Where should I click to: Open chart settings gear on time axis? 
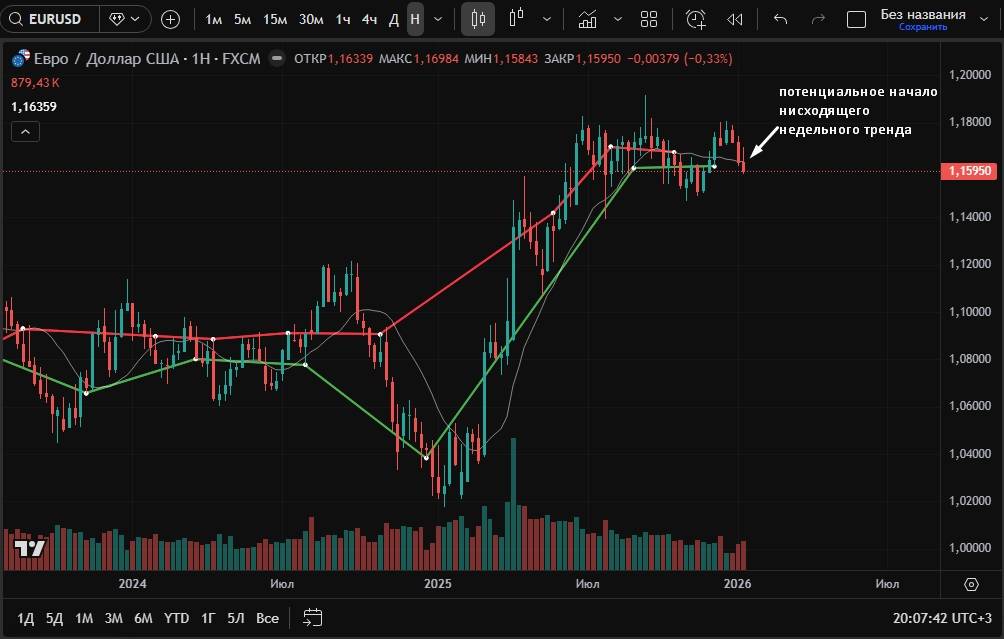971,584
